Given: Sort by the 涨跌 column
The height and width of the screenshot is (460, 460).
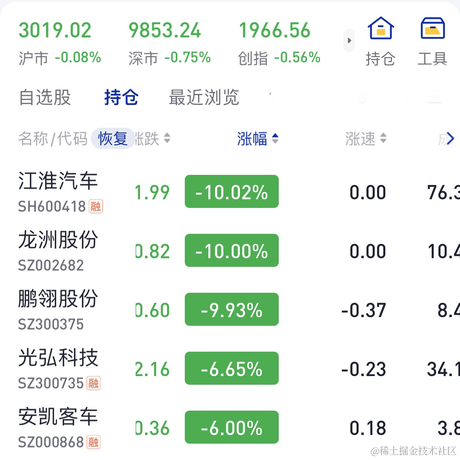Looking at the screenshot, I should click(152, 138).
